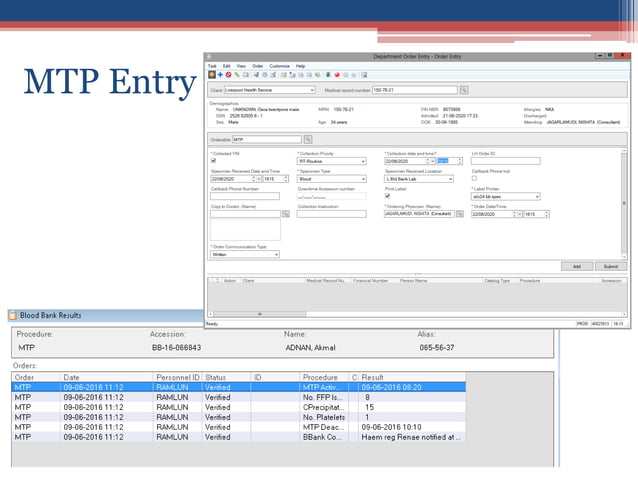Viewport: 638px width, 478px height.
Task: Click the magnifier icon next to Orderable field
Action: click(x=308, y=139)
